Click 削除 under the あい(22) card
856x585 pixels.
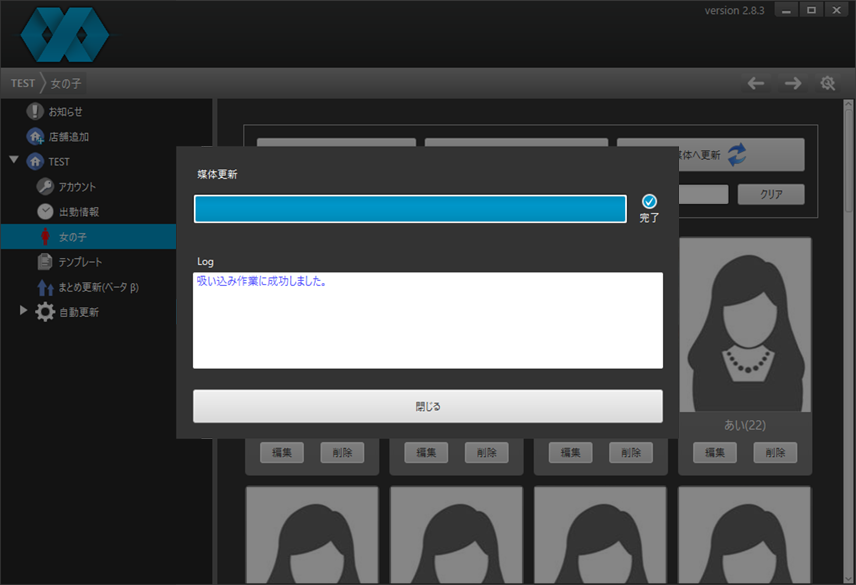(775, 452)
